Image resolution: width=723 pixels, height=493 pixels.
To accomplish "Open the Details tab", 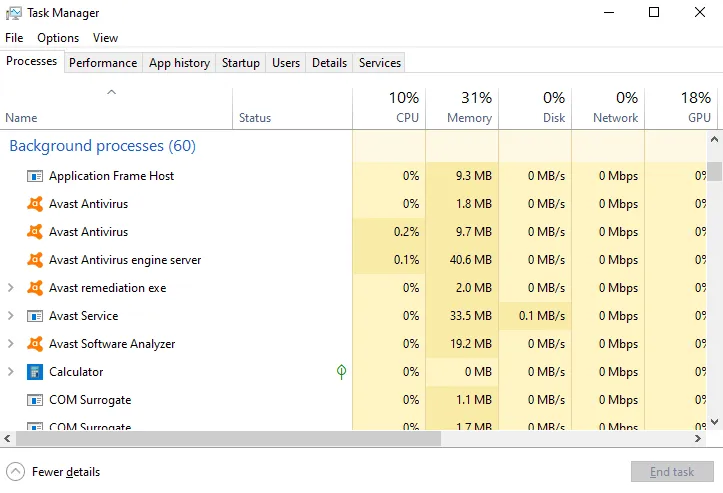I will coord(329,63).
